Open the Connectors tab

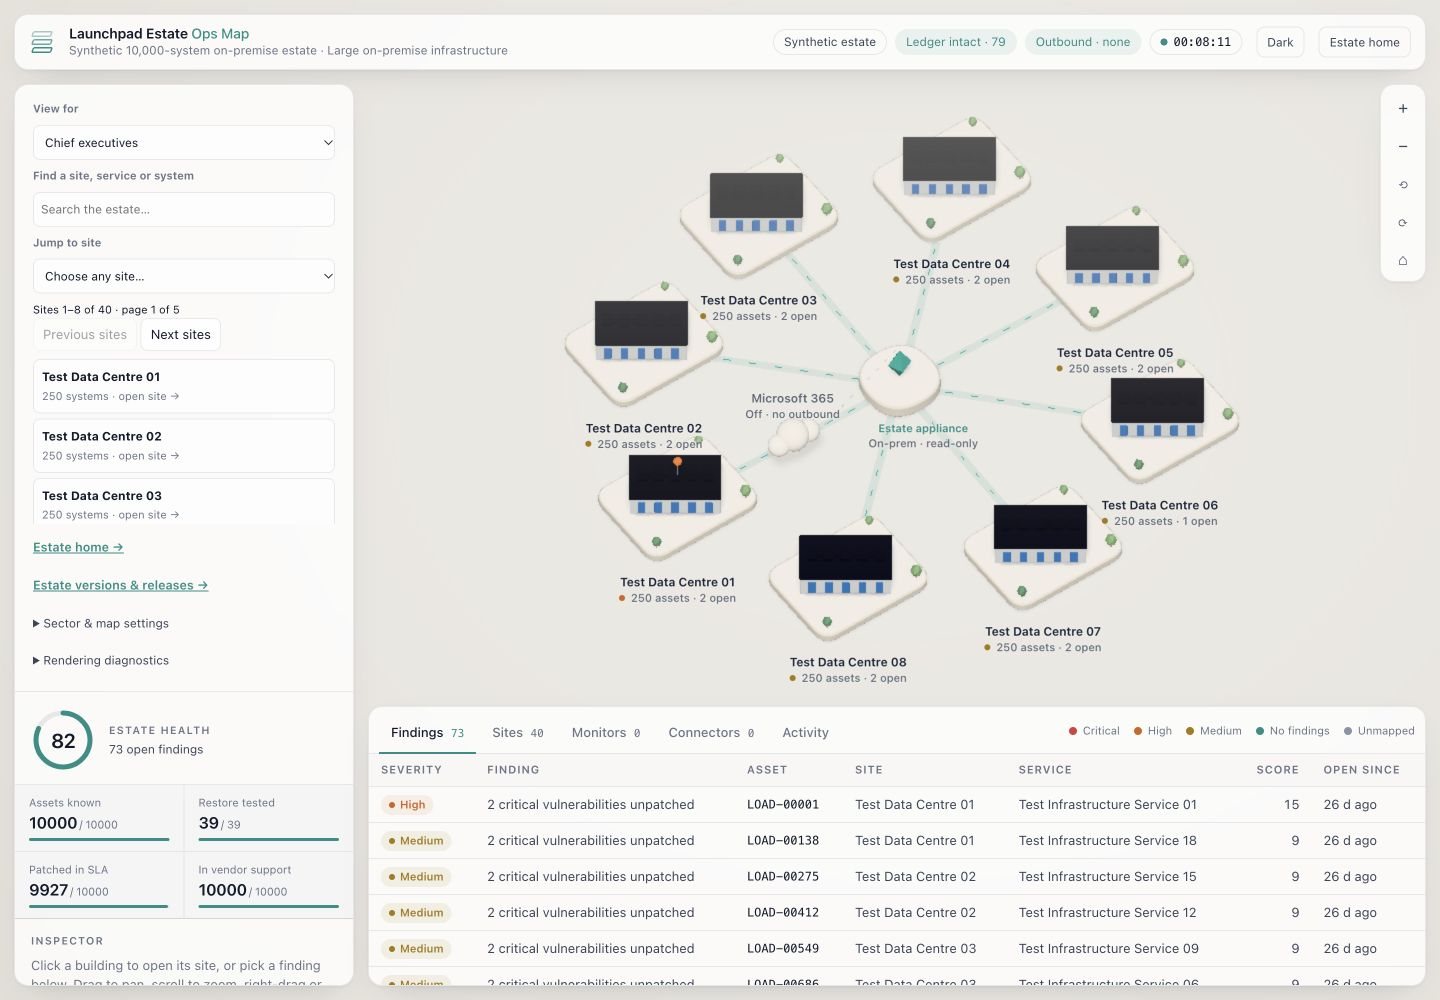pyautogui.click(x=711, y=732)
